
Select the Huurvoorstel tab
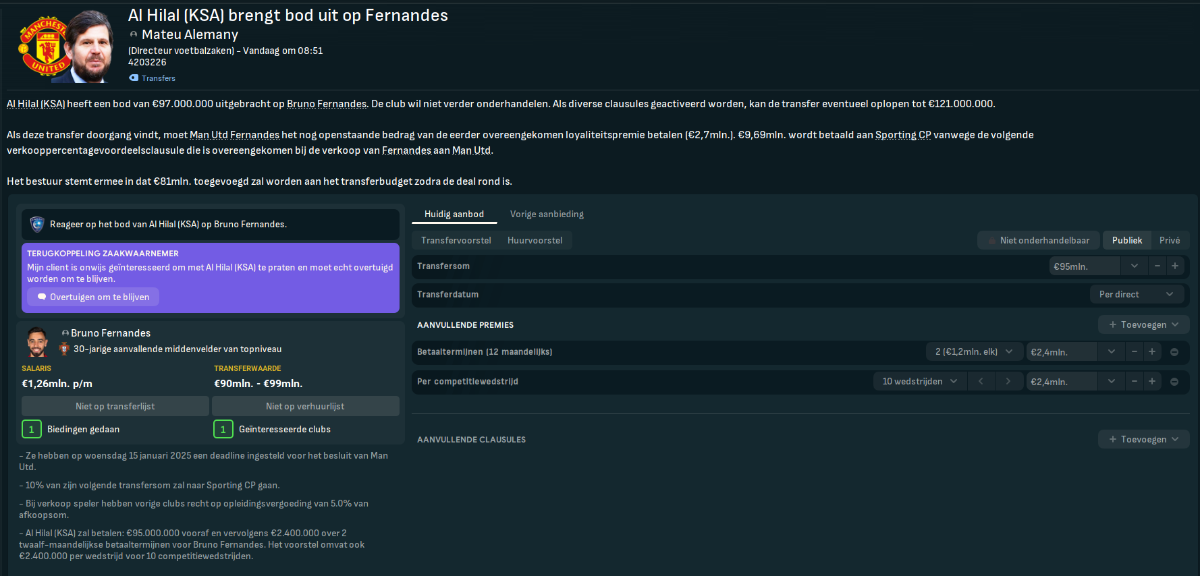point(535,240)
